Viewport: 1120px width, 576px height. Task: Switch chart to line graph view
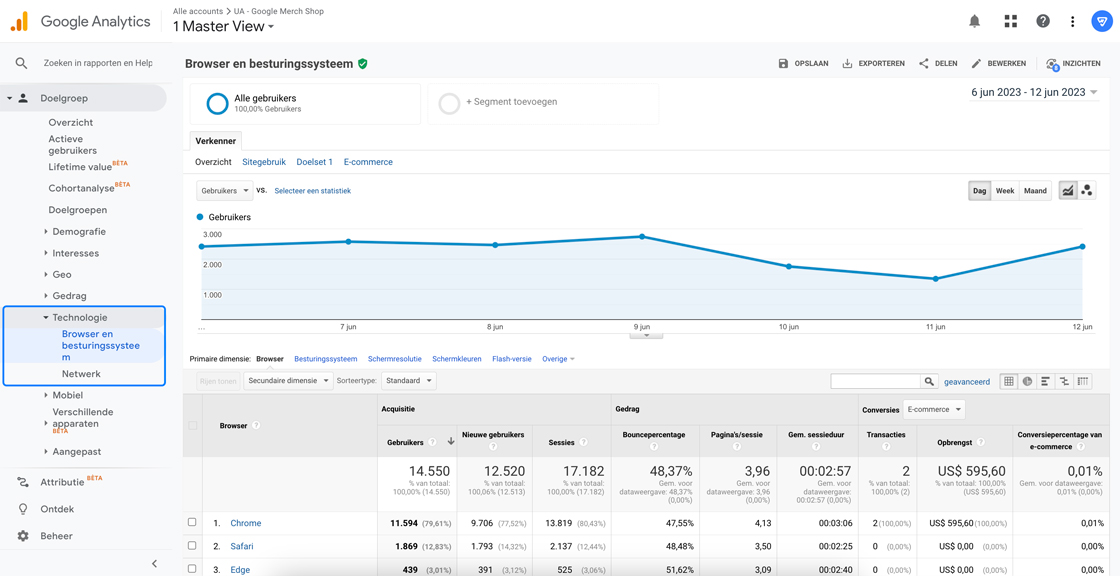tap(1068, 191)
